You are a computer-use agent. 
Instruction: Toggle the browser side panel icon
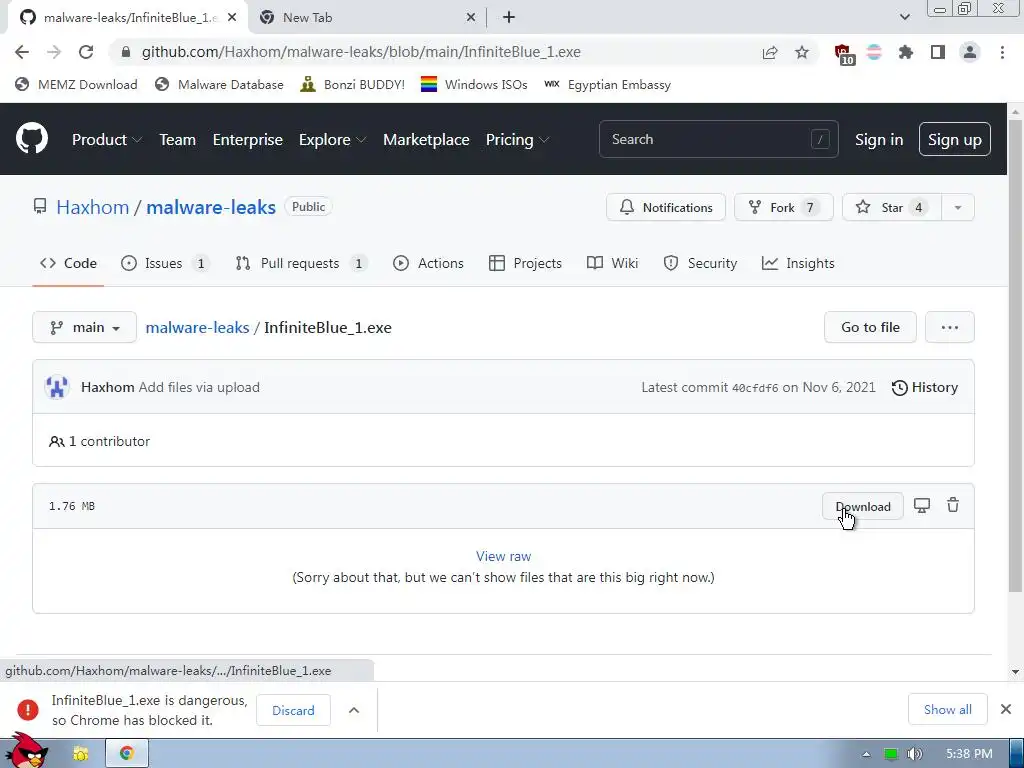coord(938,52)
